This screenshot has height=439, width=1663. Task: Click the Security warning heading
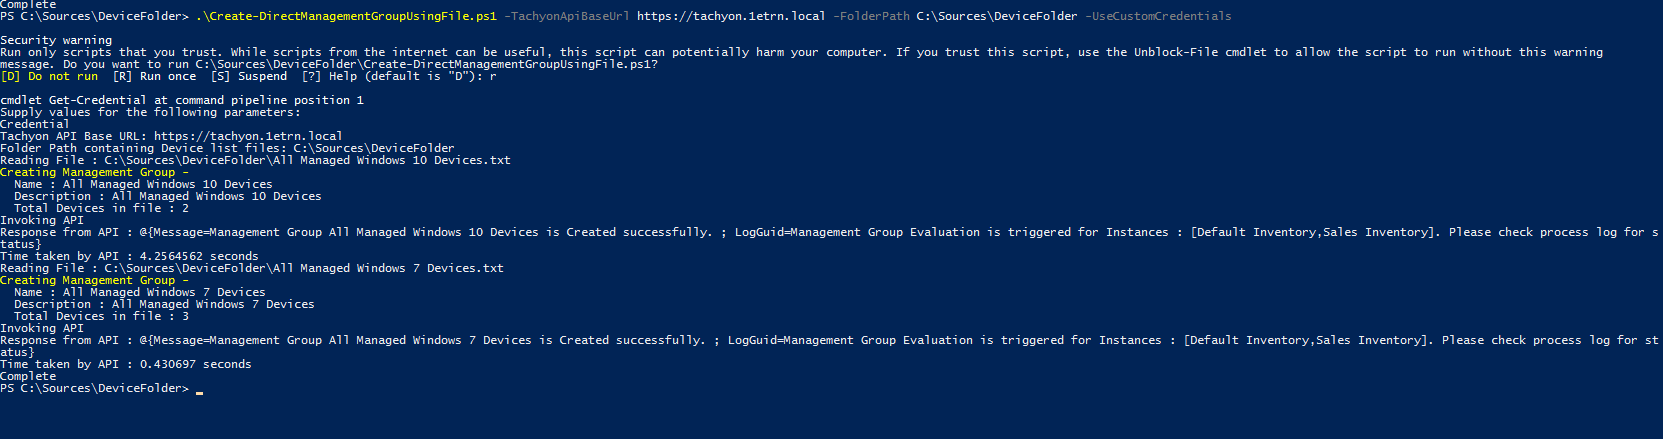(x=56, y=40)
